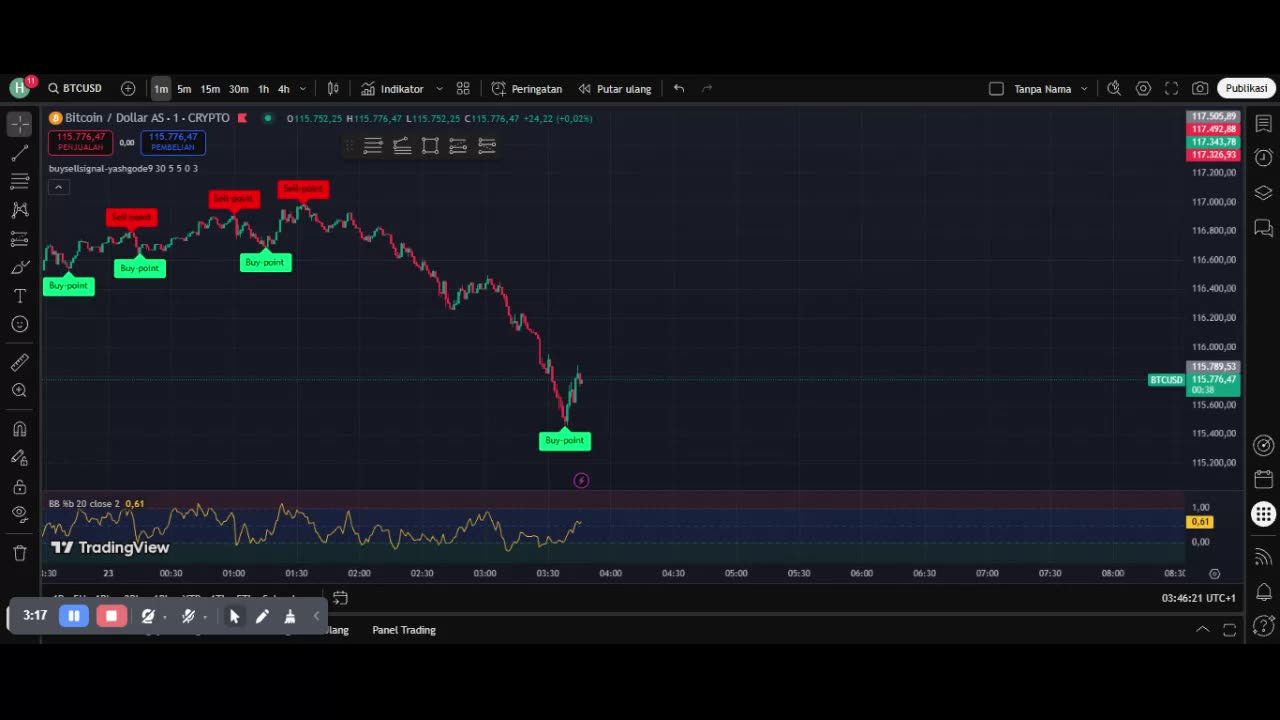This screenshot has width=1280, height=720.
Task: Select the 1m timeframe
Action: (x=161, y=89)
